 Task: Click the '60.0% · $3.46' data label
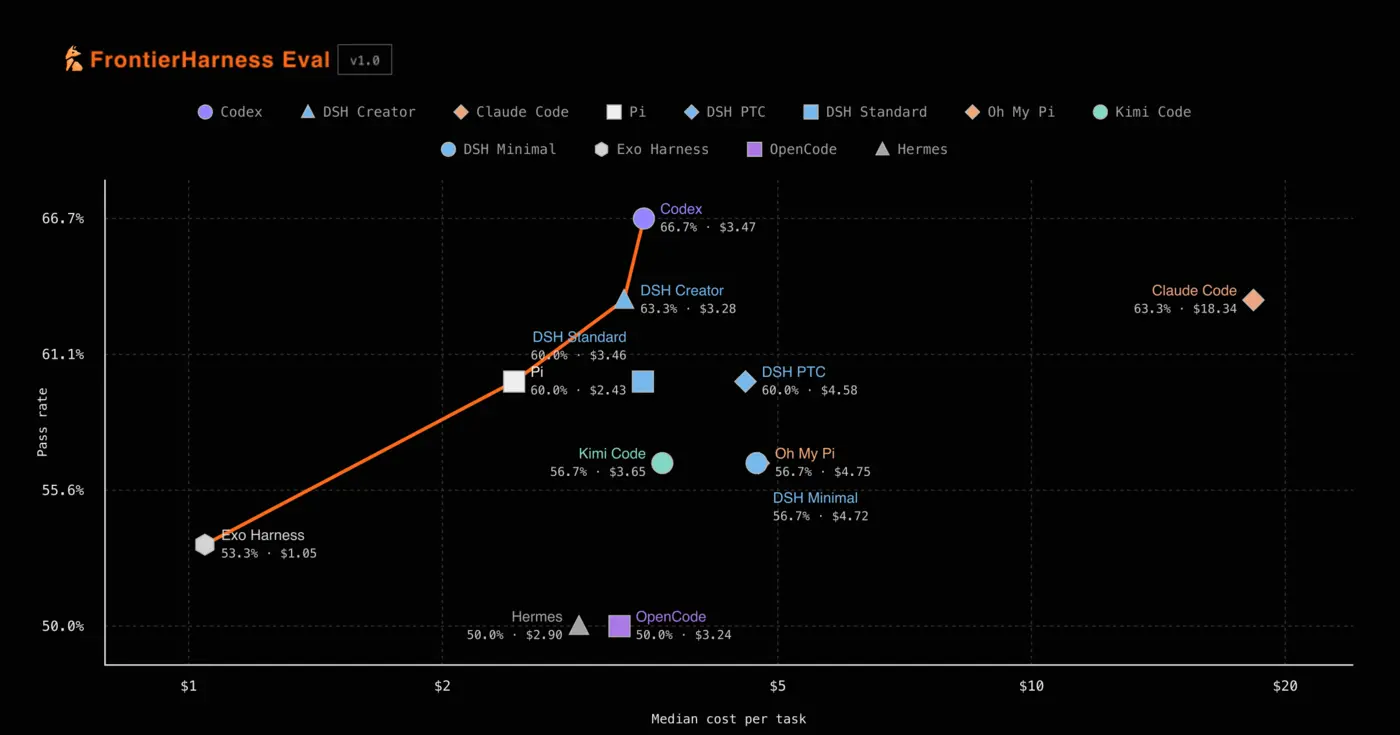pos(579,355)
